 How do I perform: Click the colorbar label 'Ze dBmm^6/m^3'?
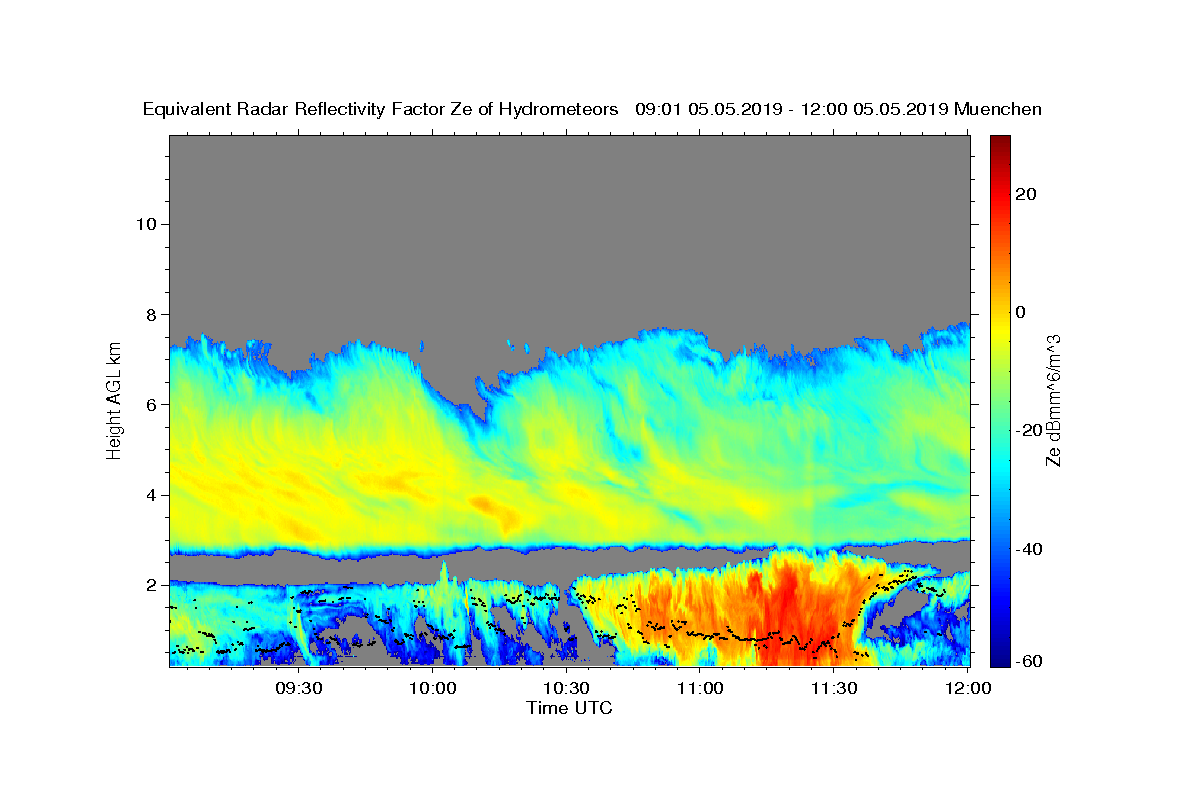[x=1053, y=400]
